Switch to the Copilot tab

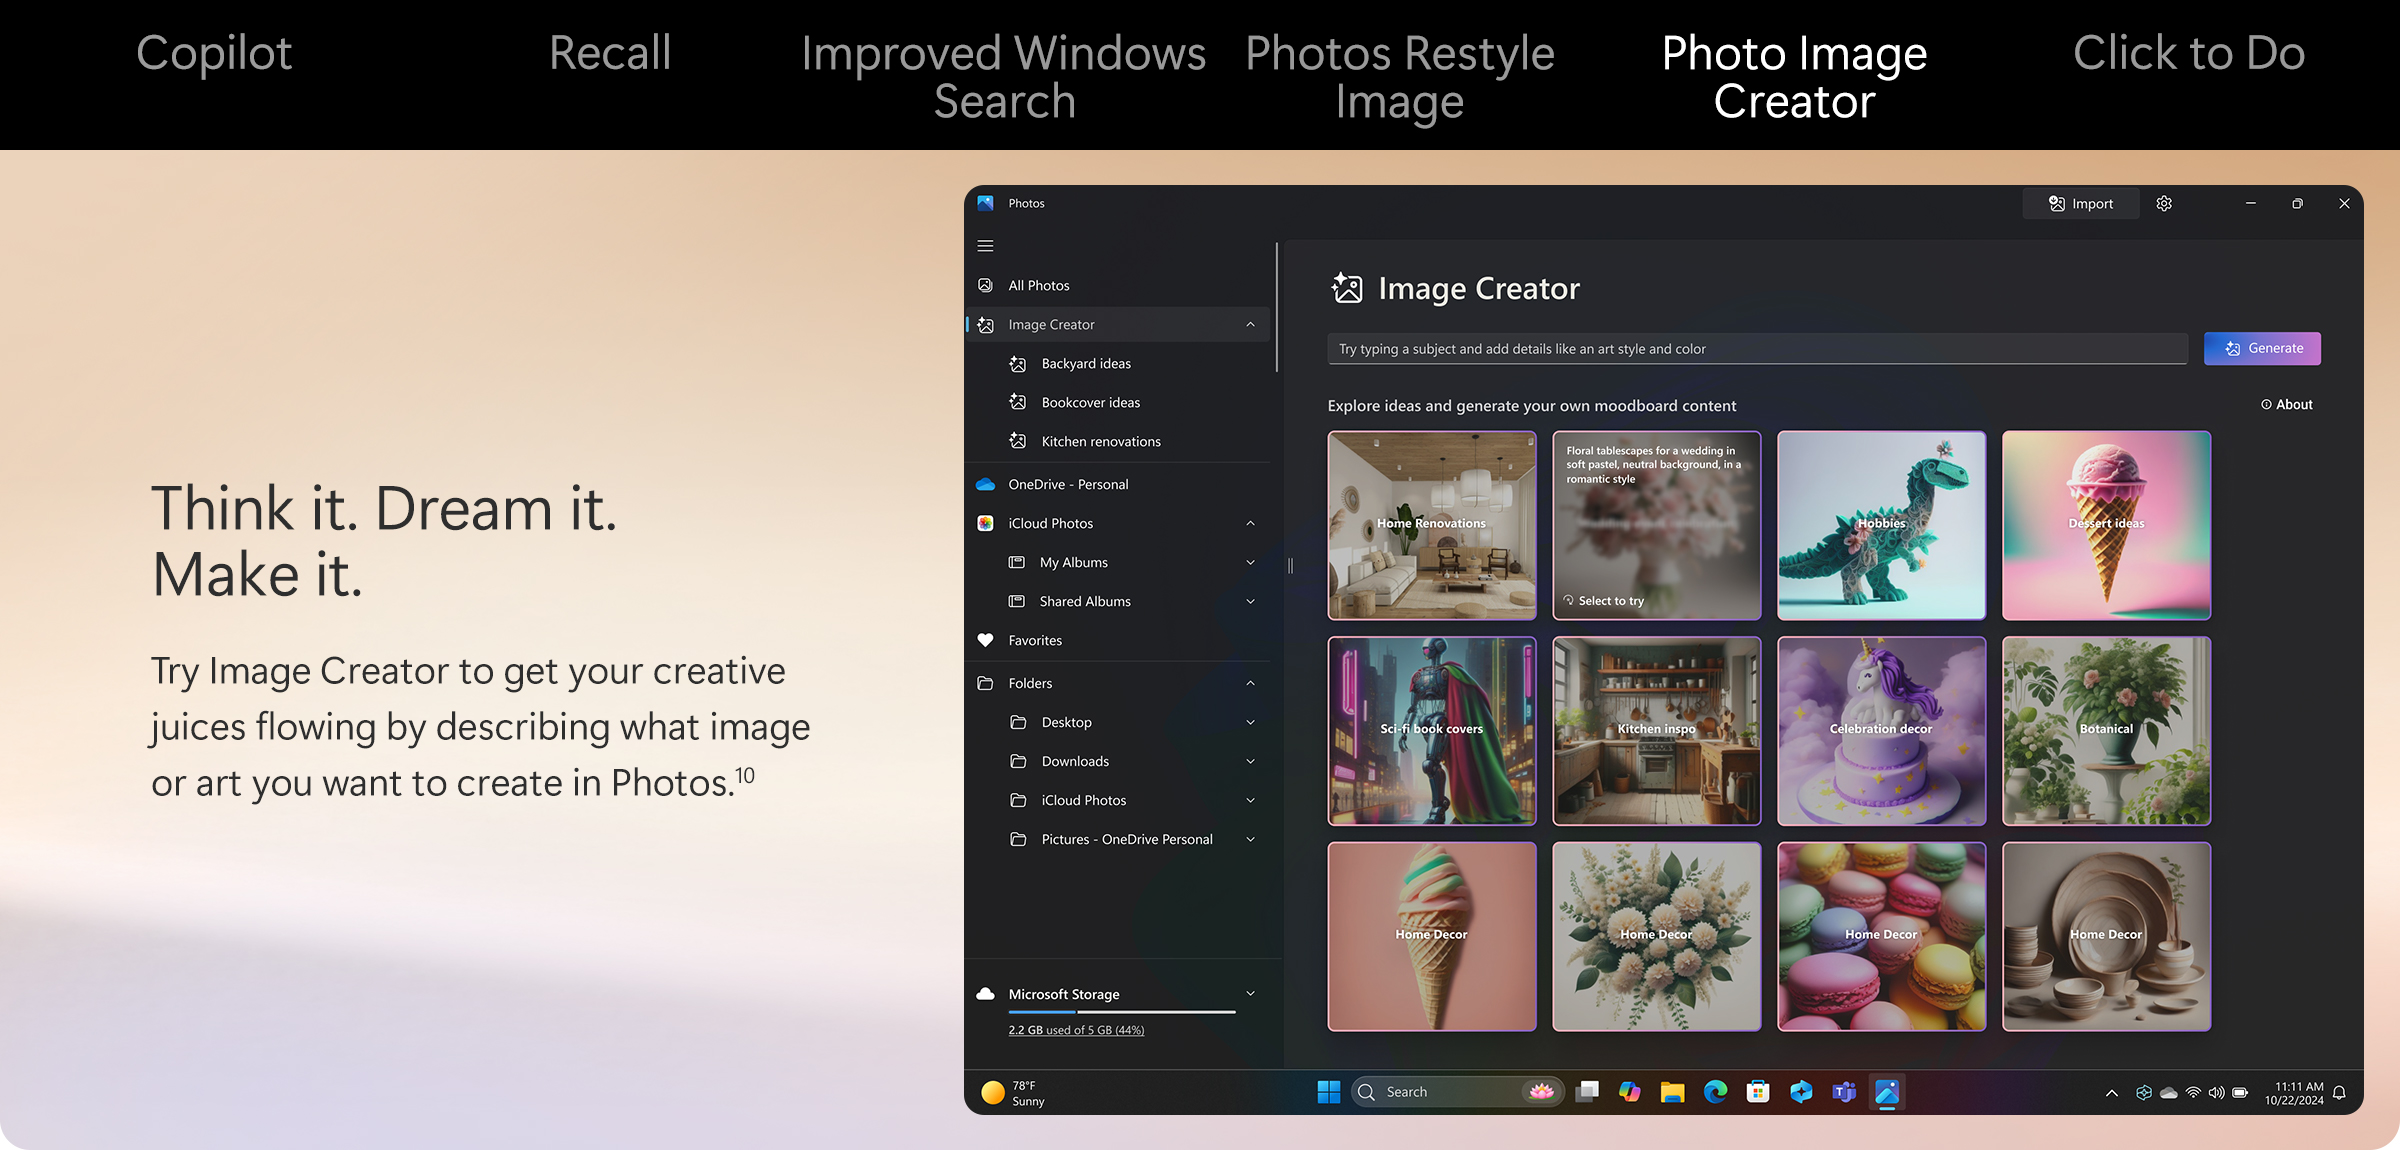pyautogui.click(x=214, y=53)
